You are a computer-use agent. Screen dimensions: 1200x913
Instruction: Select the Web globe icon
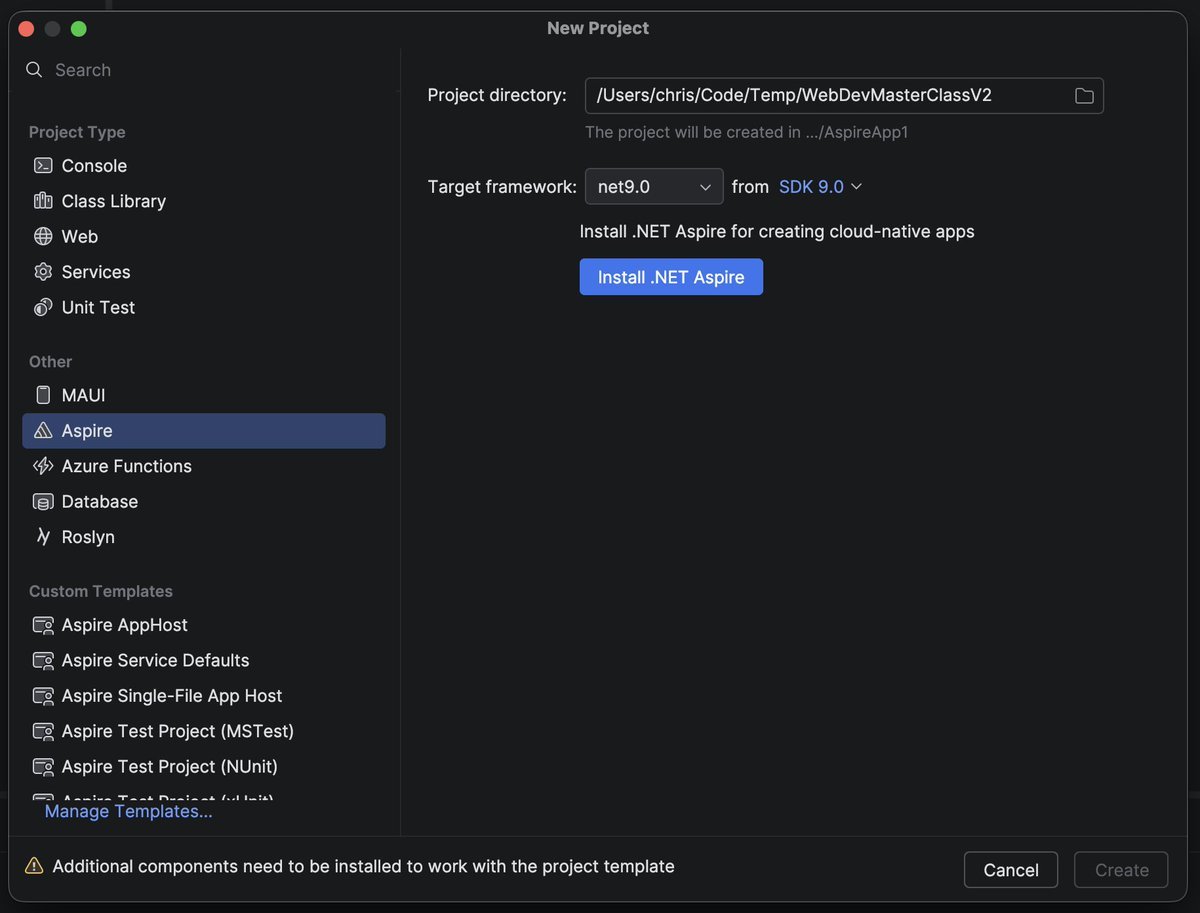(43, 237)
